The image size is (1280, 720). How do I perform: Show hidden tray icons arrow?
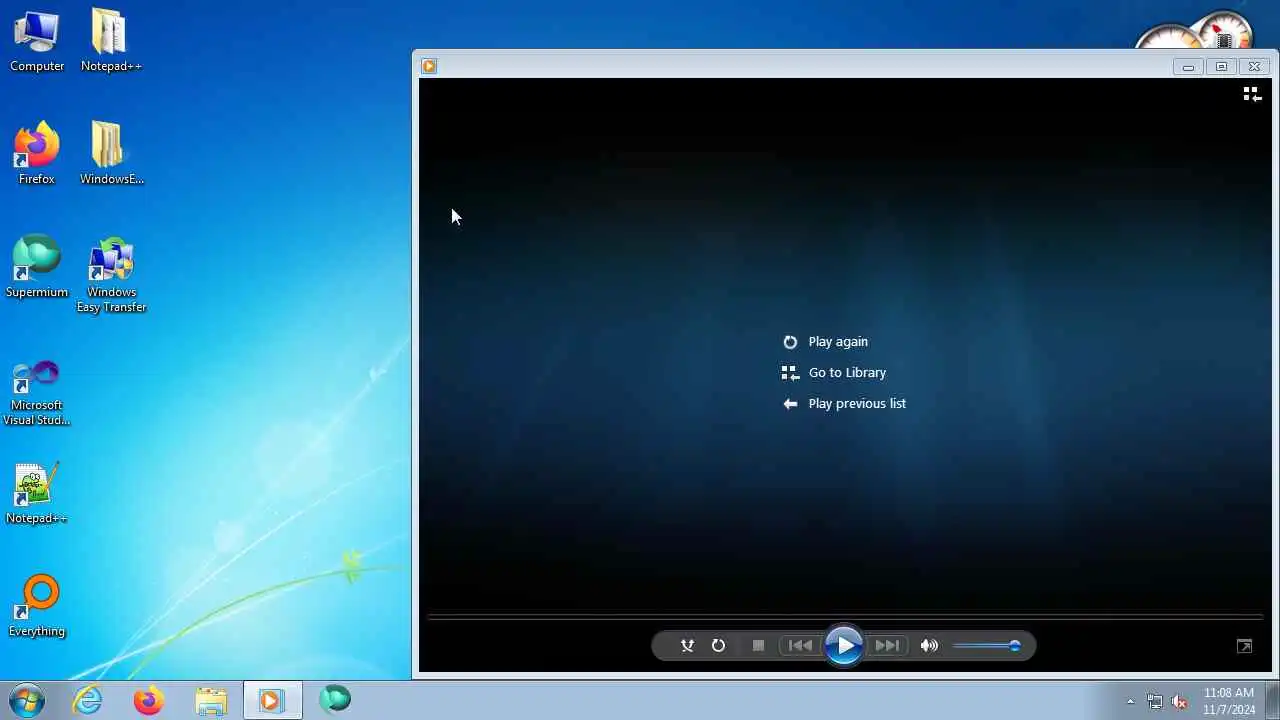coord(1130,701)
